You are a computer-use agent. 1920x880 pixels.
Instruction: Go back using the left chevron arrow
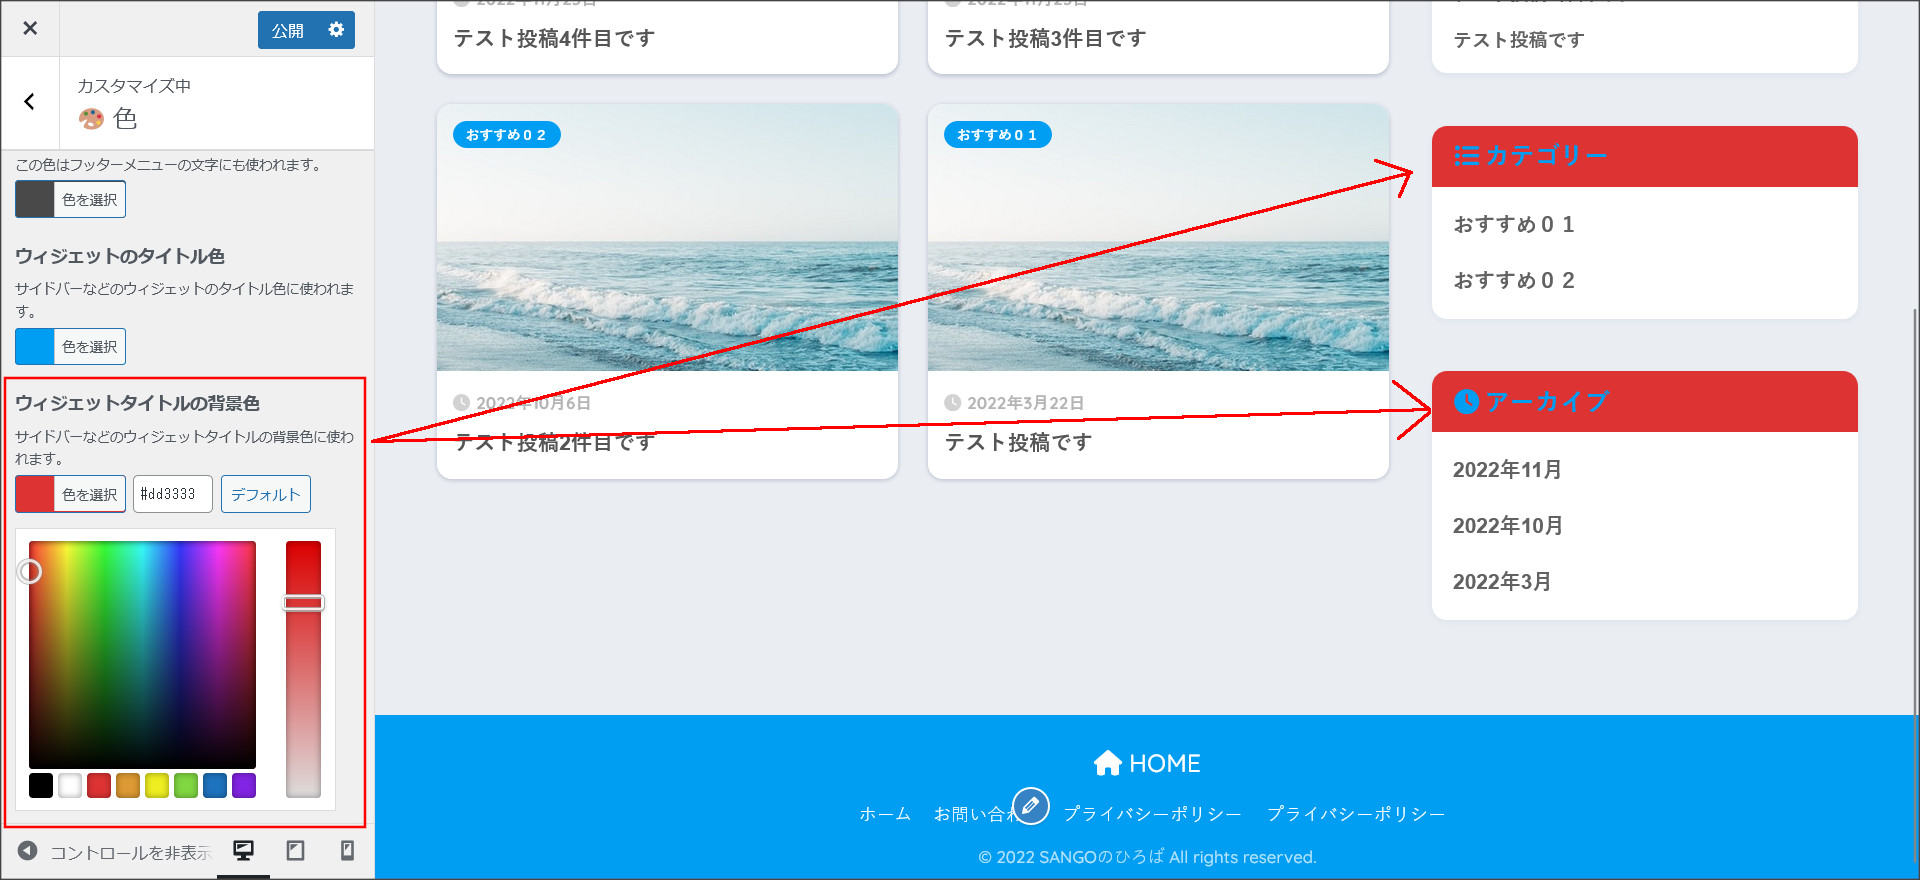point(30,102)
